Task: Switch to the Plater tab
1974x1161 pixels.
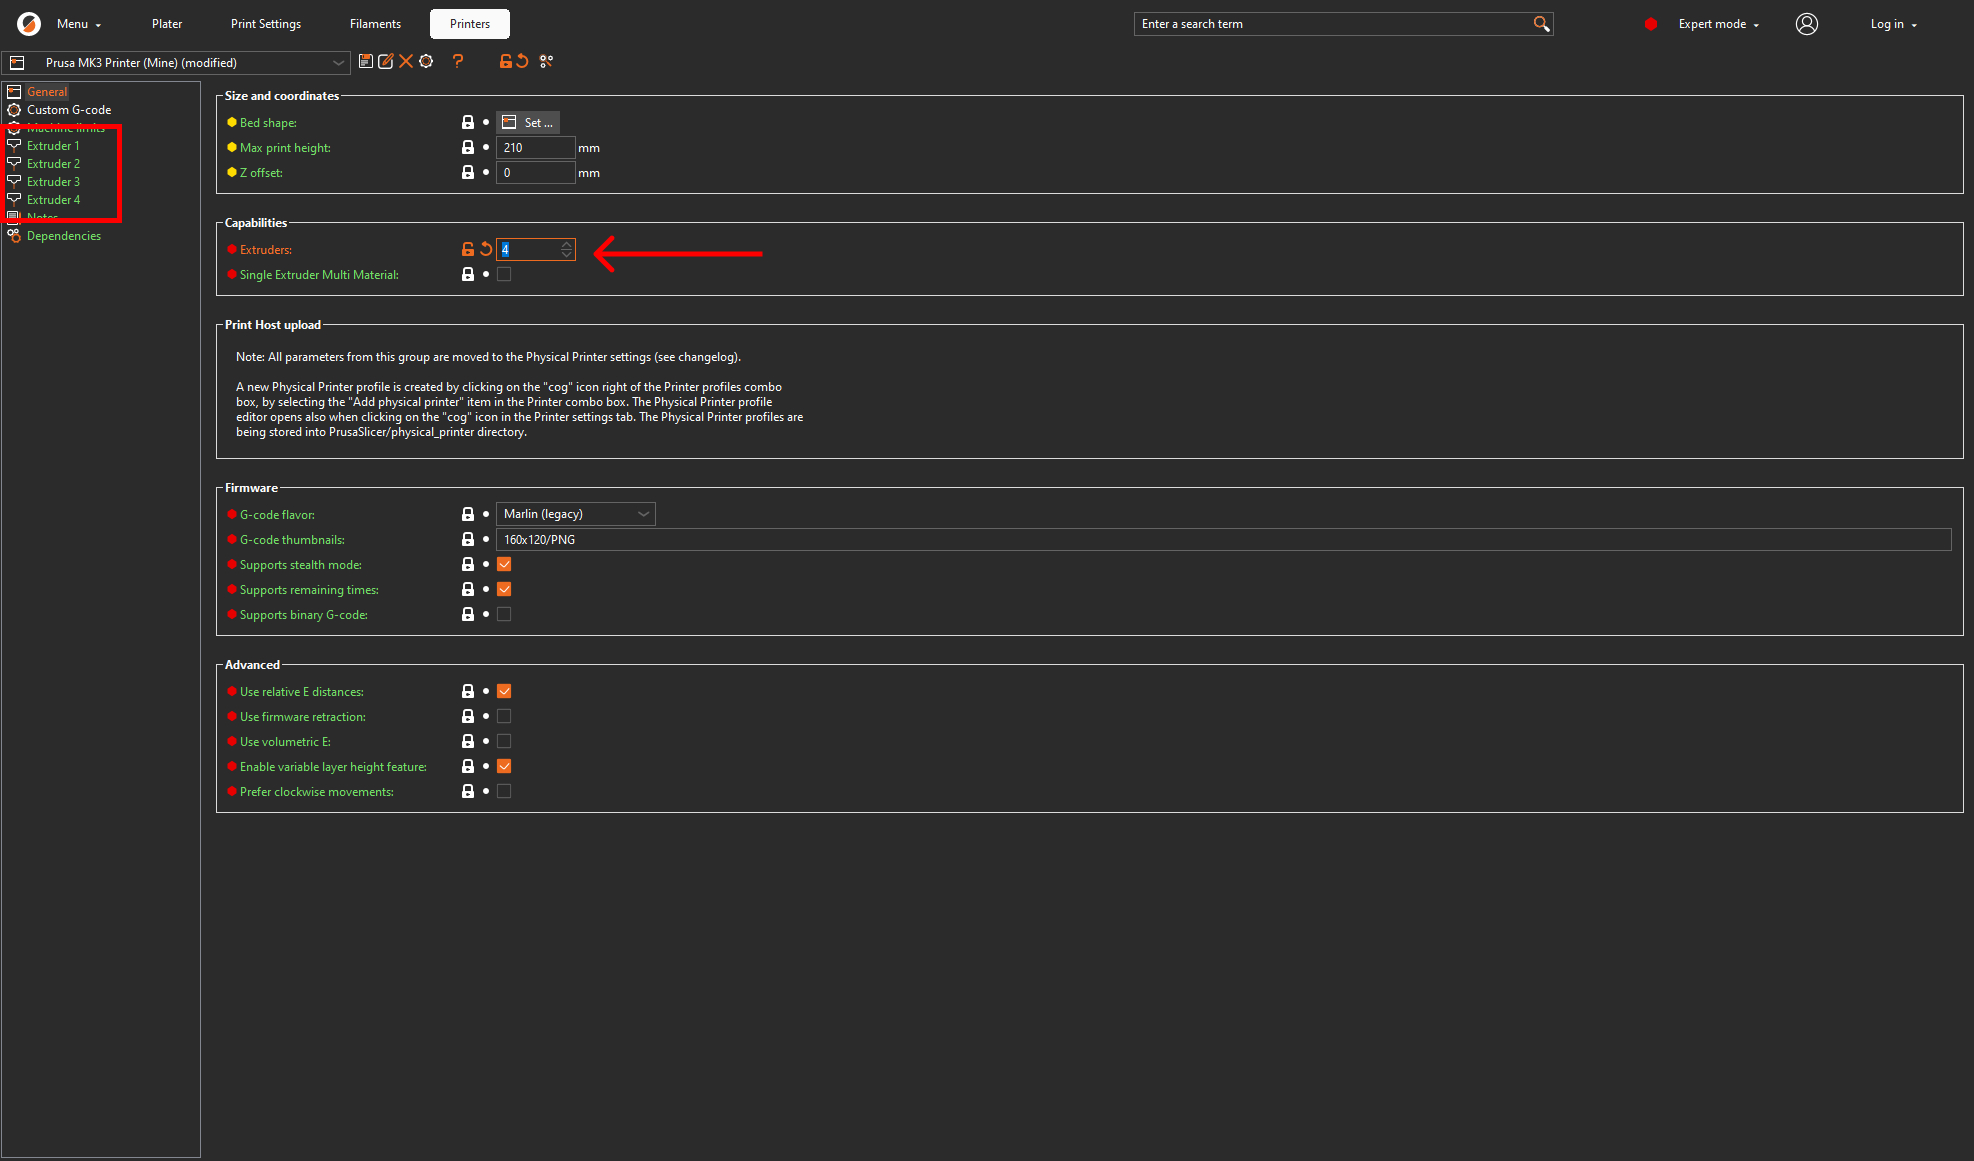Action: [x=167, y=24]
